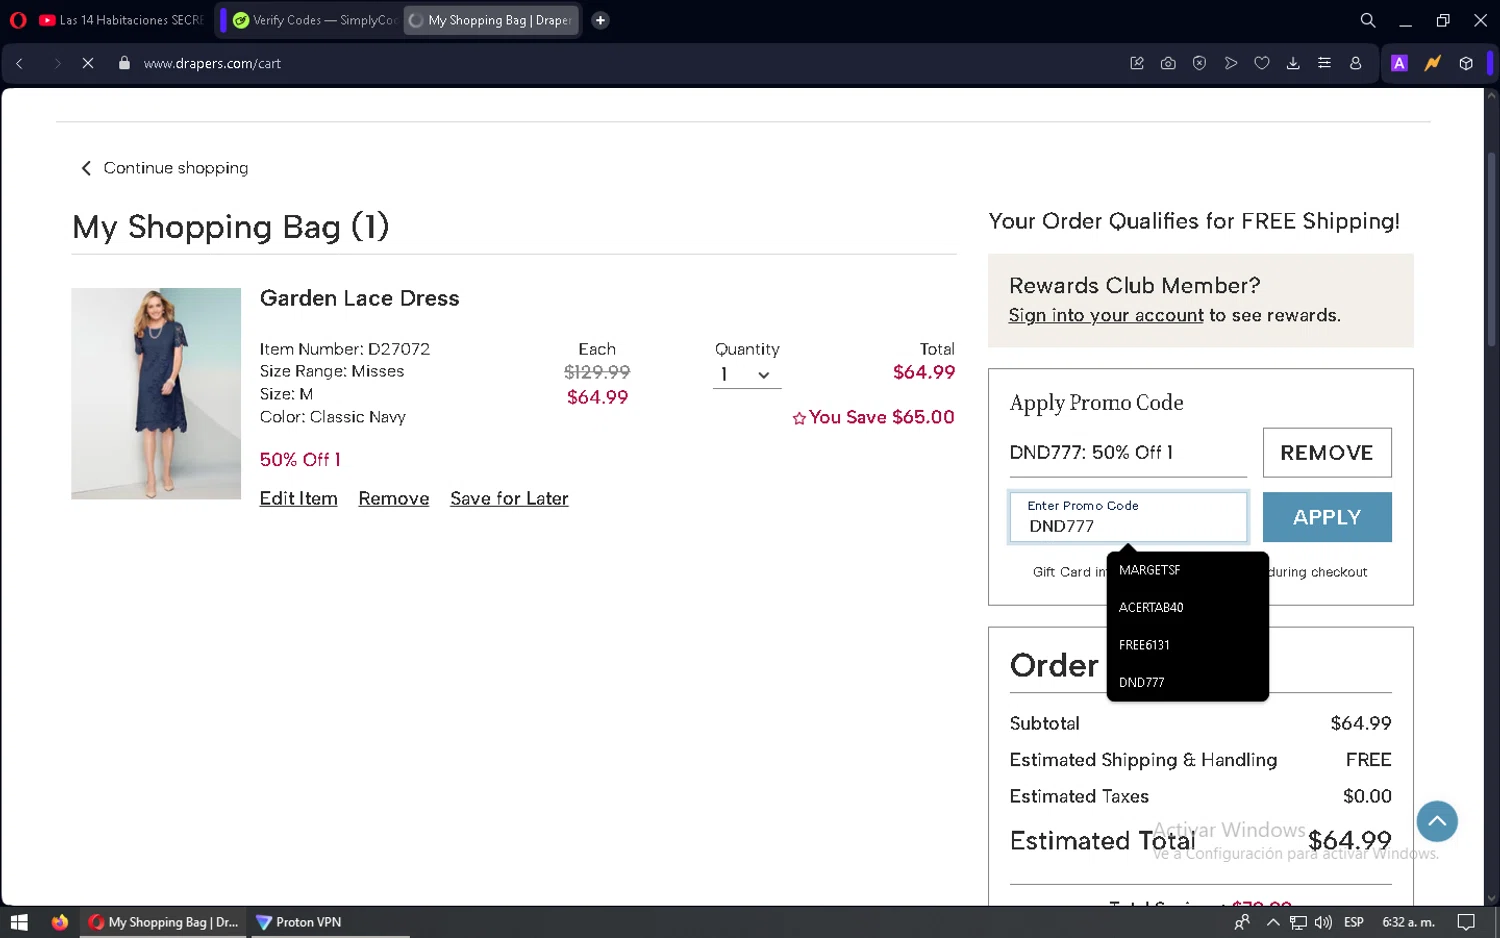Open the 6:32 a. m. clock
The height and width of the screenshot is (938, 1500).
[1408, 922]
